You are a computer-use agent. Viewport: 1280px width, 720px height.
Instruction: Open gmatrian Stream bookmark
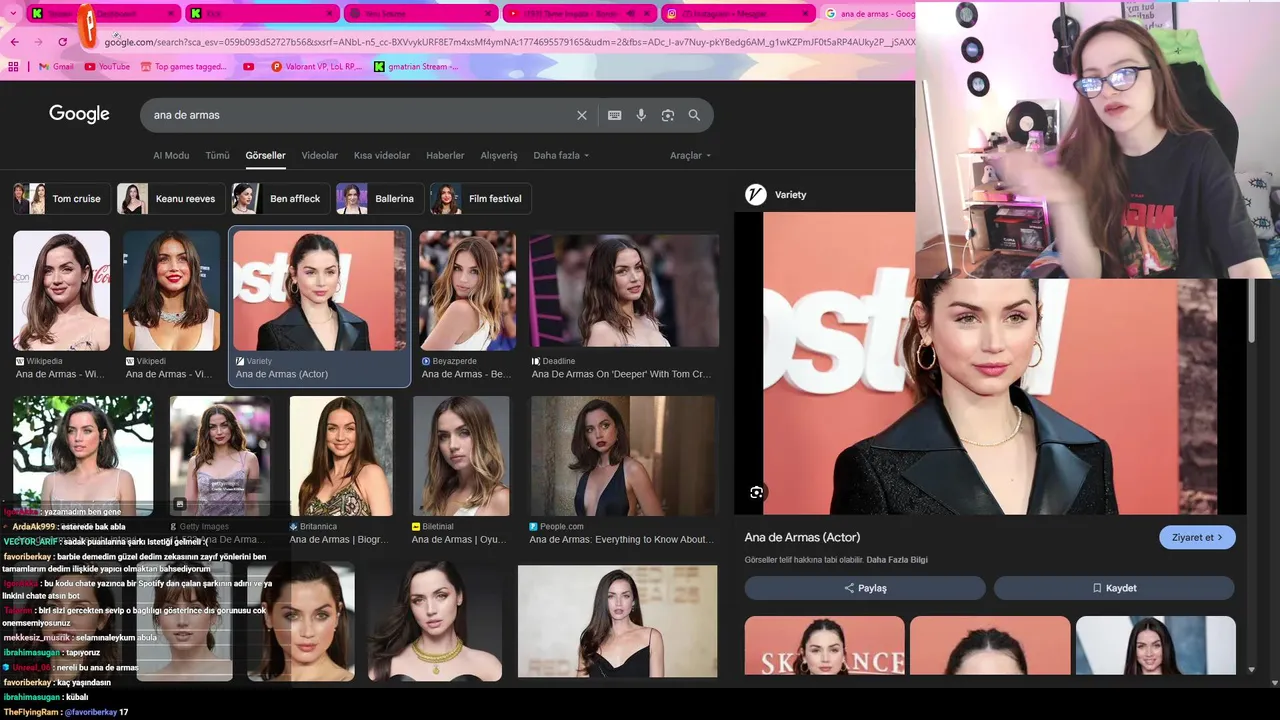click(x=416, y=67)
